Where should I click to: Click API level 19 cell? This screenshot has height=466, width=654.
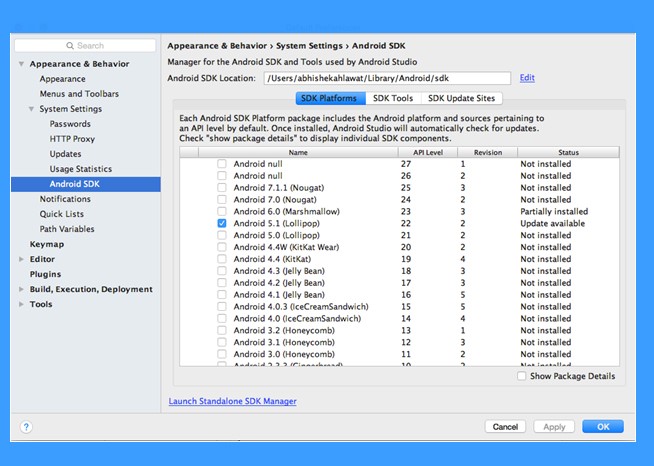tap(406, 259)
